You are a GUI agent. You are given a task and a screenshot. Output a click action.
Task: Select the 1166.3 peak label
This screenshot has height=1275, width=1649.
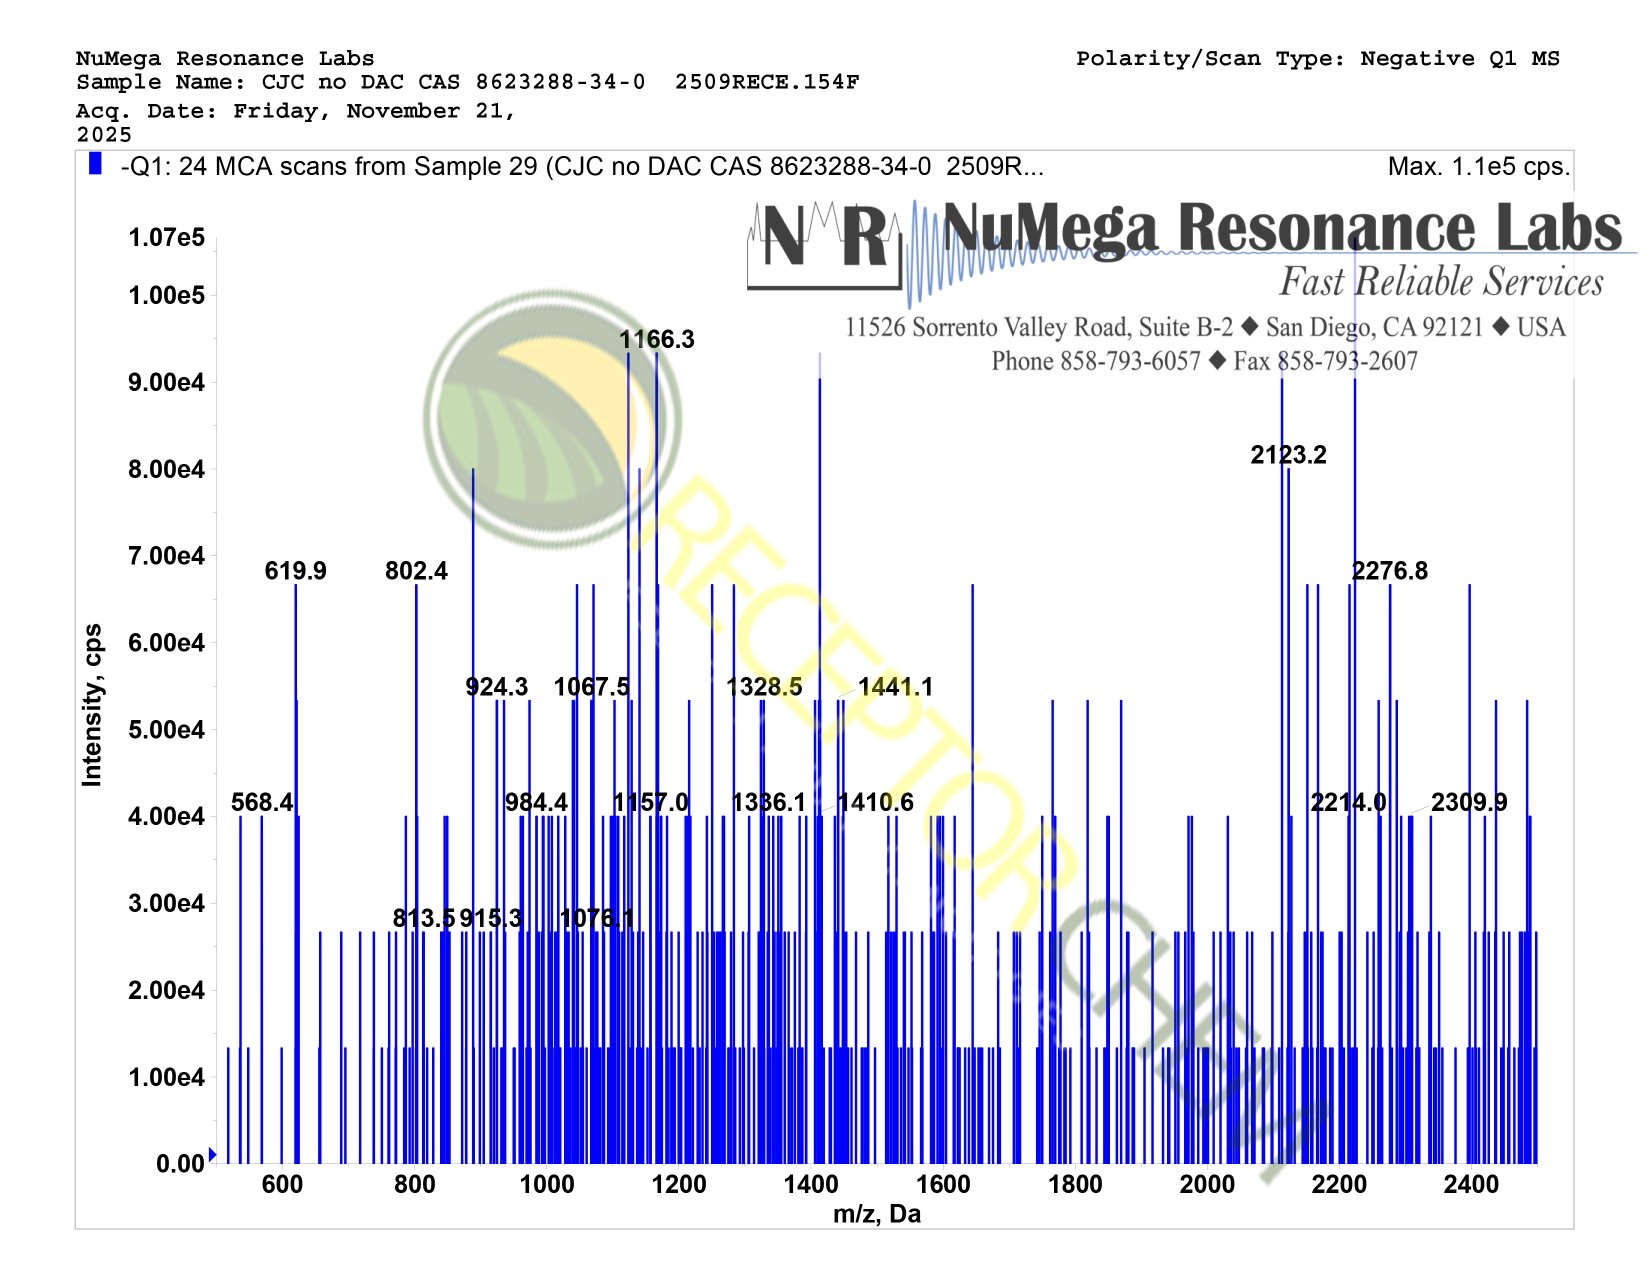pos(656,340)
